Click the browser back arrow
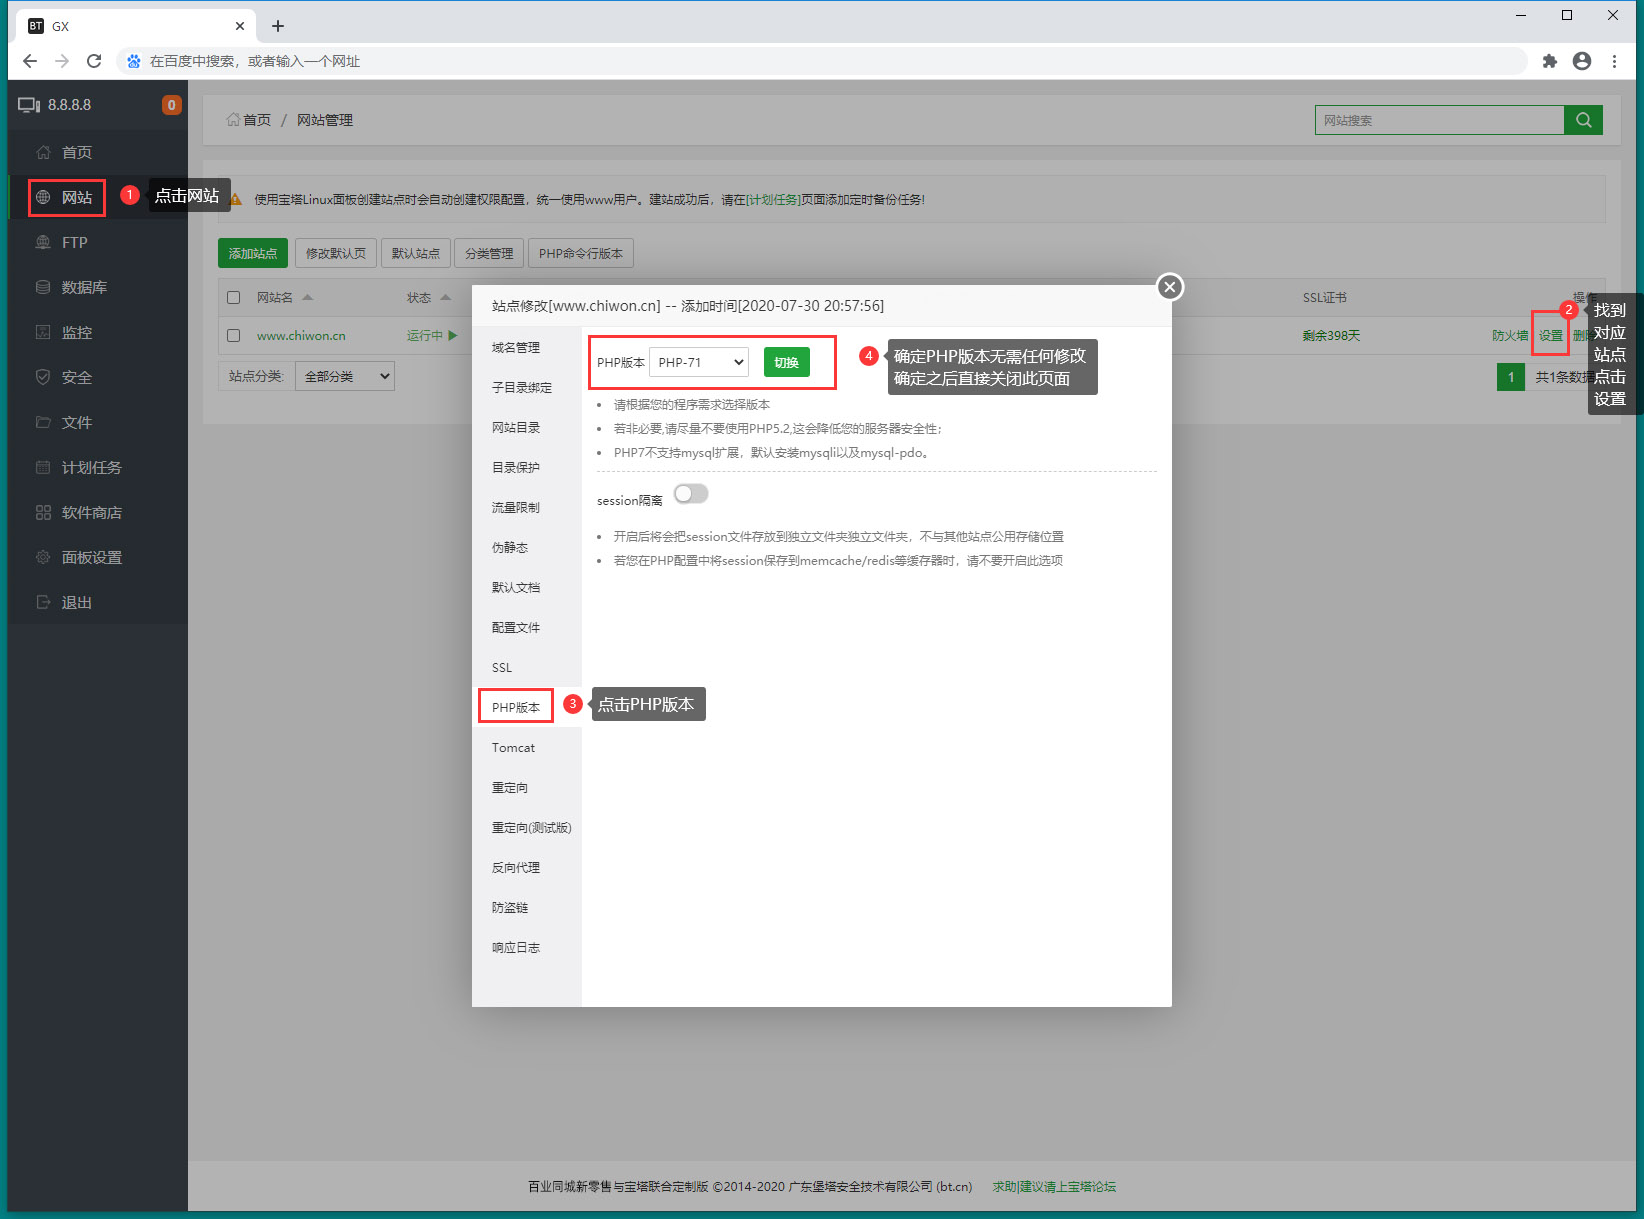1644x1219 pixels. 30,61
